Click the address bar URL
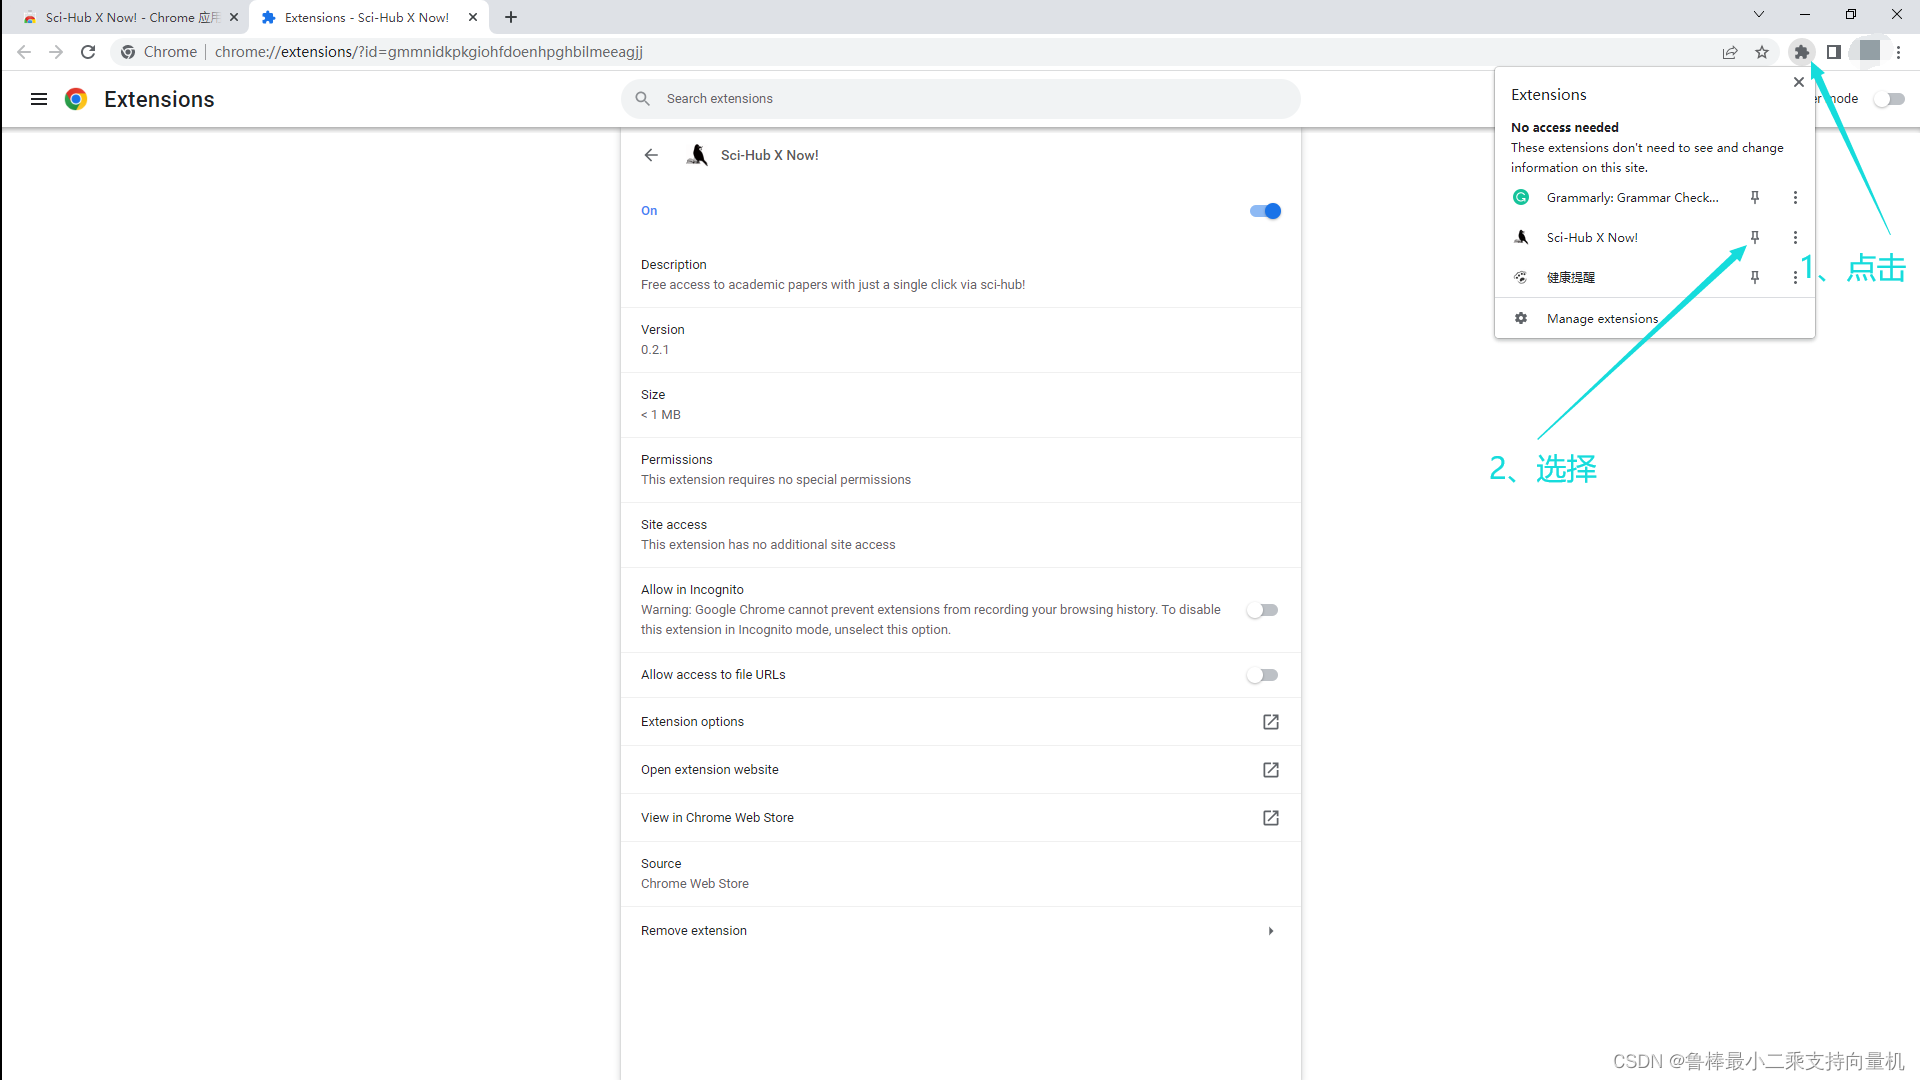This screenshot has height=1080, width=1920. pyautogui.click(x=428, y=52)
